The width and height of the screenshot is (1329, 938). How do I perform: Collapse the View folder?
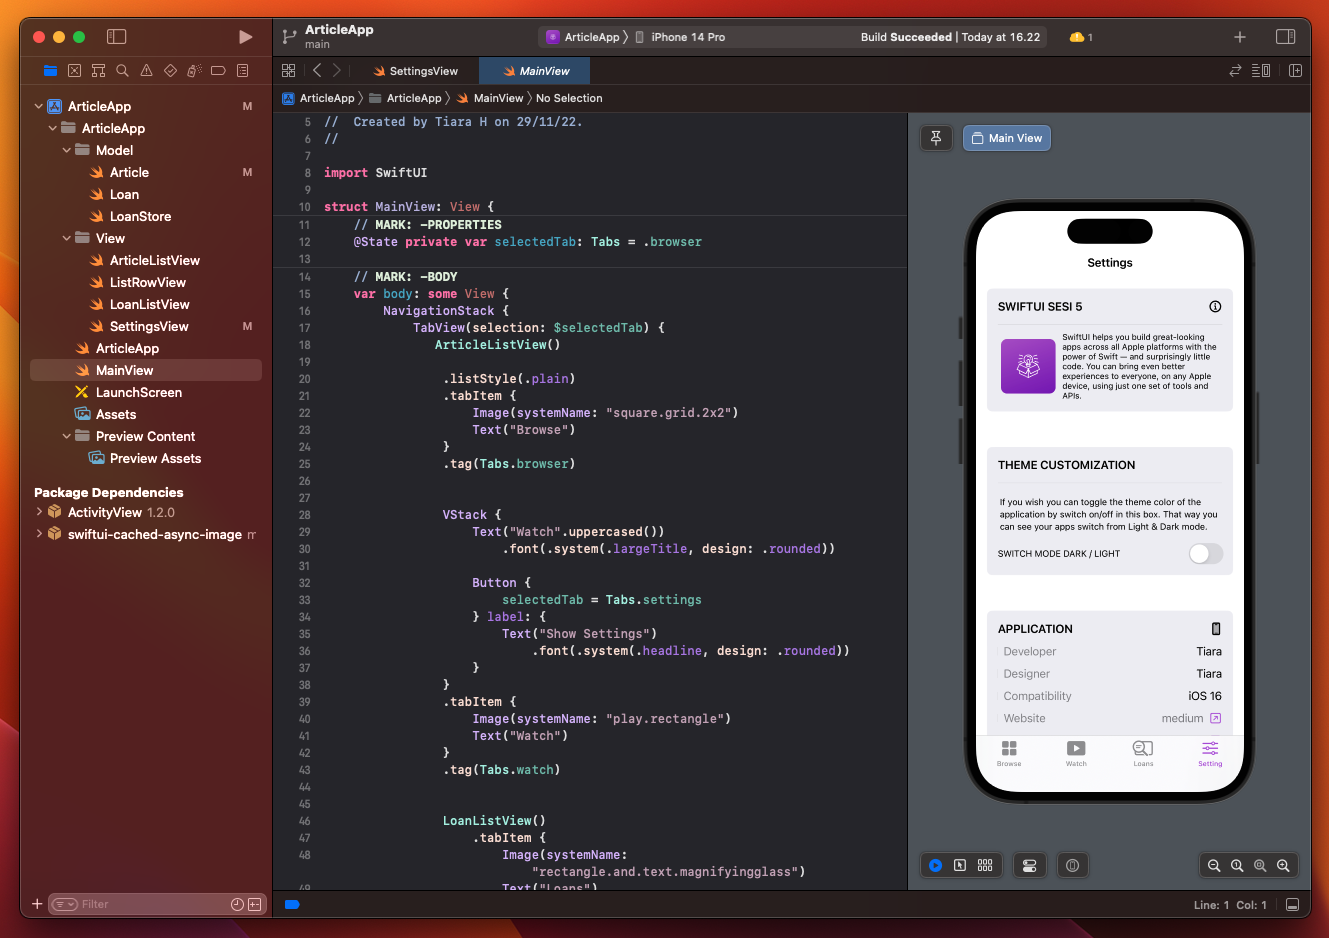click(67, 238)
